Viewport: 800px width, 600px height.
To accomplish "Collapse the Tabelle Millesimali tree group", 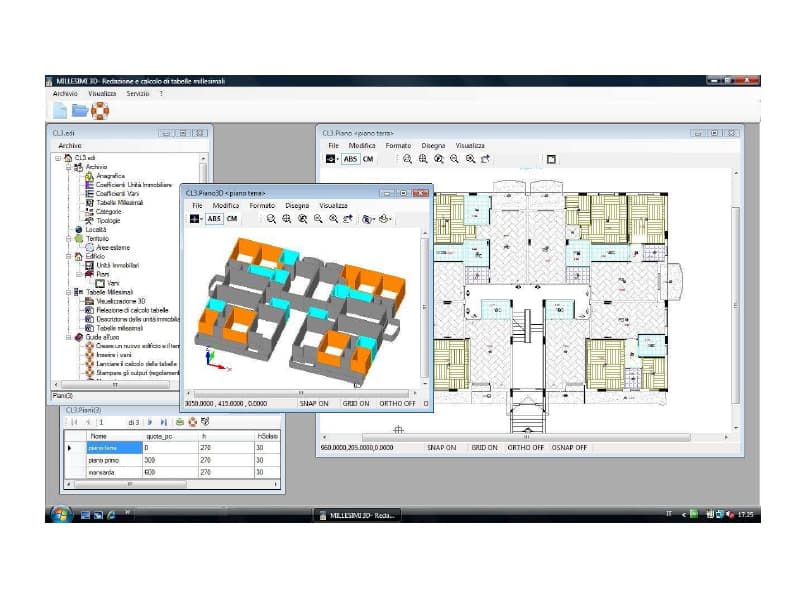I will [68, 292].
